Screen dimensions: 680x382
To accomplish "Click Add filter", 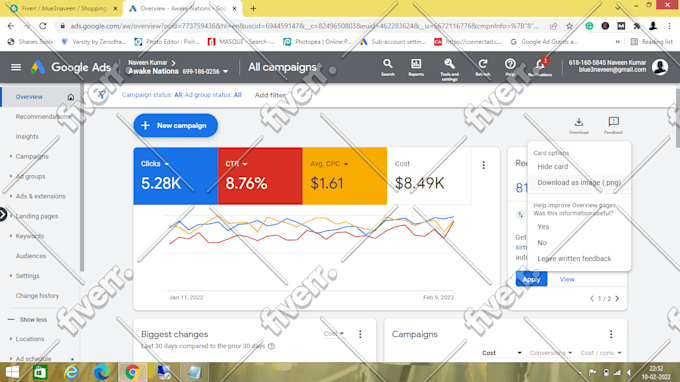I will pyautogui.click(x=270, y=95).
